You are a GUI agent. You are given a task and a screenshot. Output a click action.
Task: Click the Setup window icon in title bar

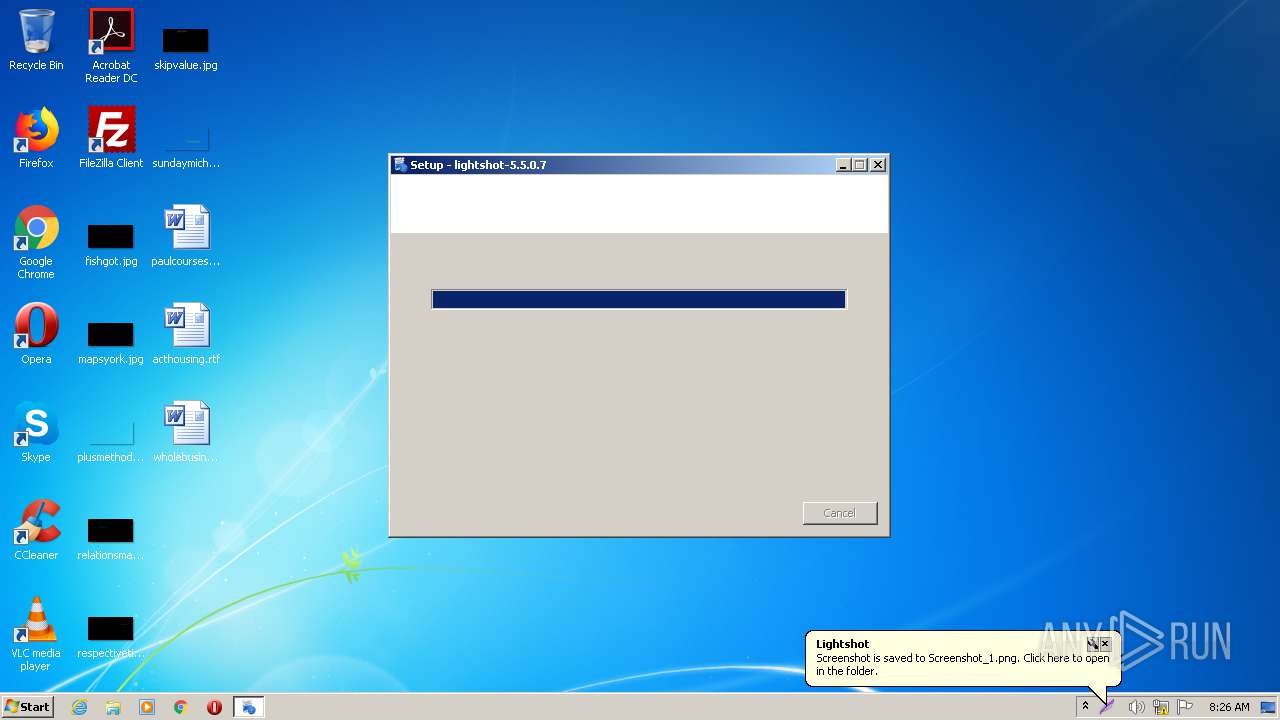click(x=401, y=165)
